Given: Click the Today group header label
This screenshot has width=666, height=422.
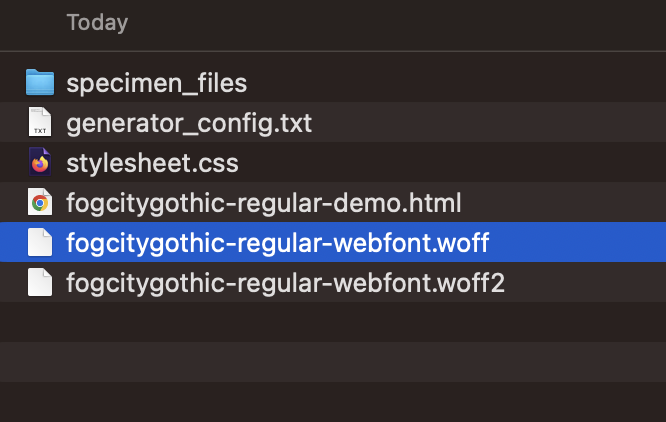Looking at the screenshot, I should tap(97, 22).
